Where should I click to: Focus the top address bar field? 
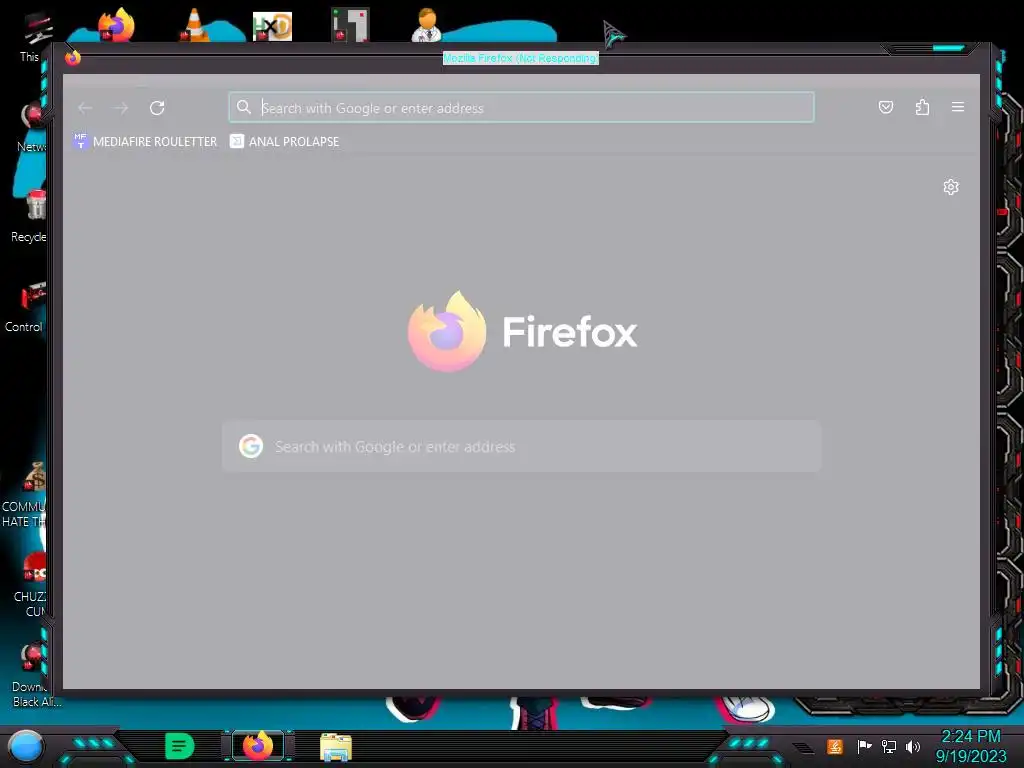point(521,107)
